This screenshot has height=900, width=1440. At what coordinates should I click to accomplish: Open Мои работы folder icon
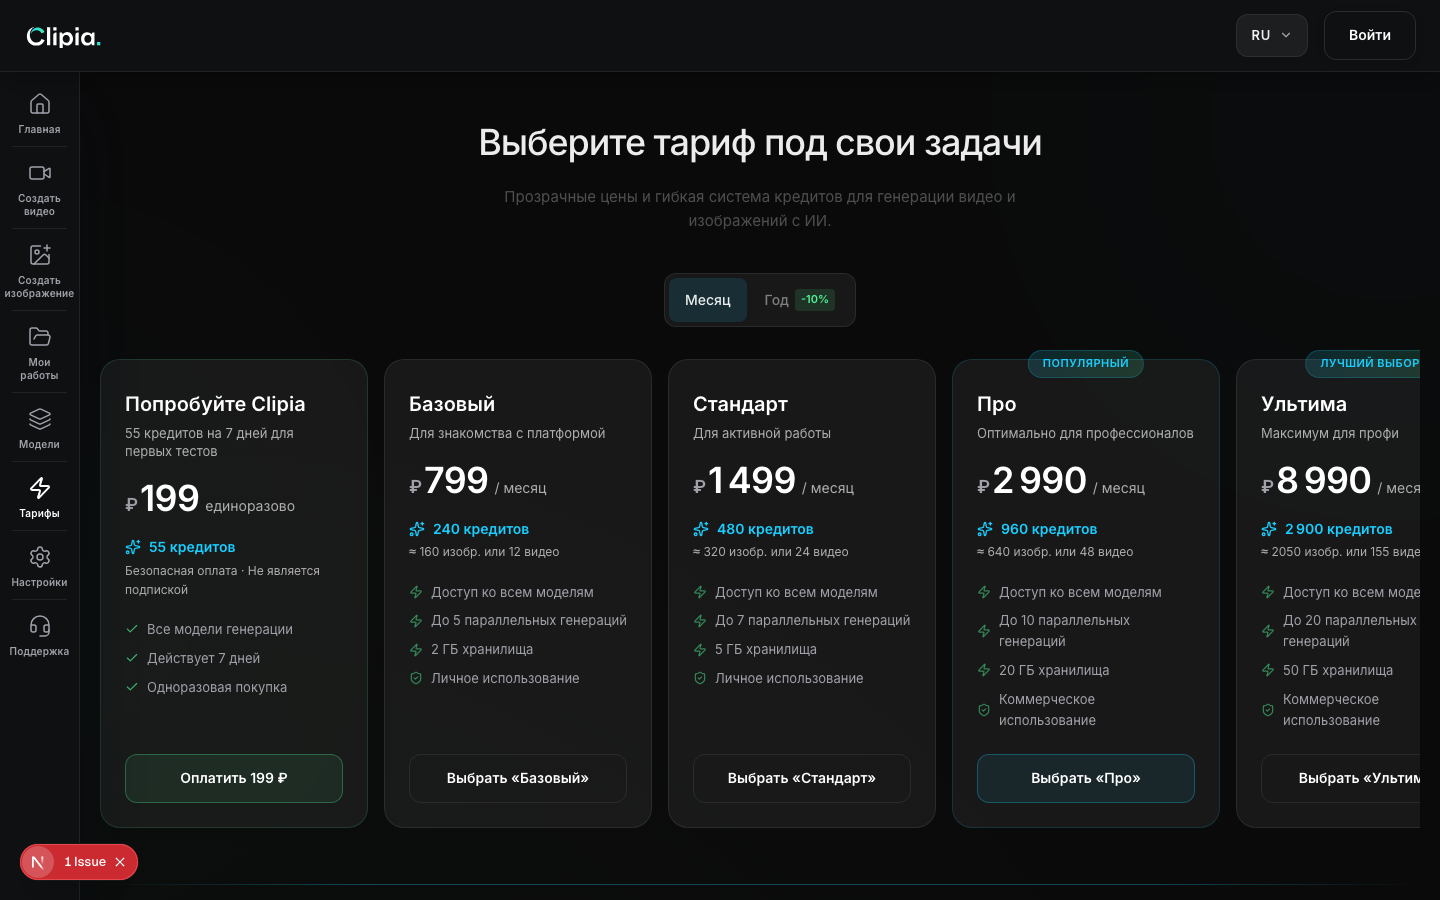point(39,337)
